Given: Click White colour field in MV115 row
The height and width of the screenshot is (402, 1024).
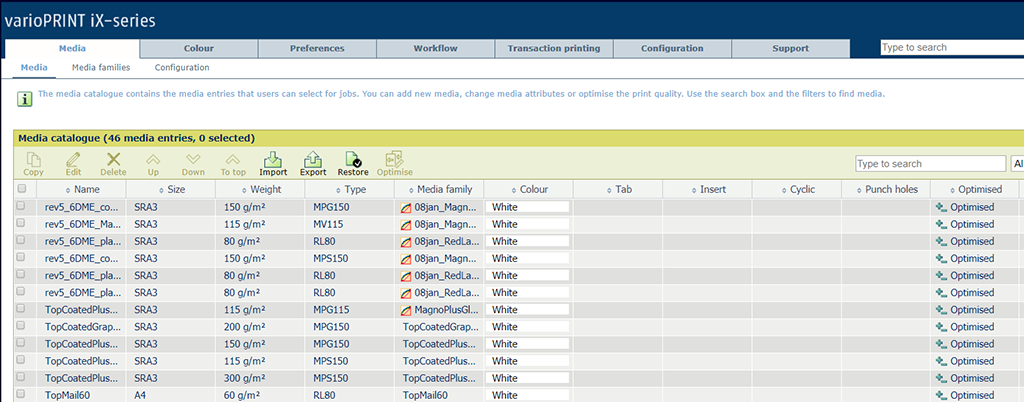Looking at the screenshot, I should tap(527, 224).
